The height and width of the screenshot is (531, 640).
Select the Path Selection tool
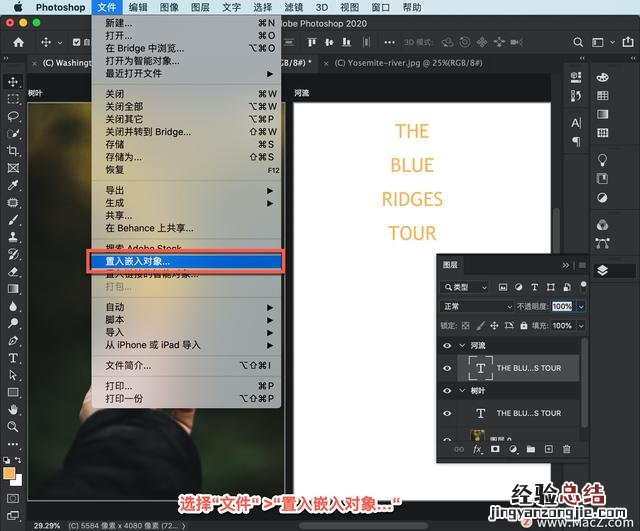coord(13,375)
